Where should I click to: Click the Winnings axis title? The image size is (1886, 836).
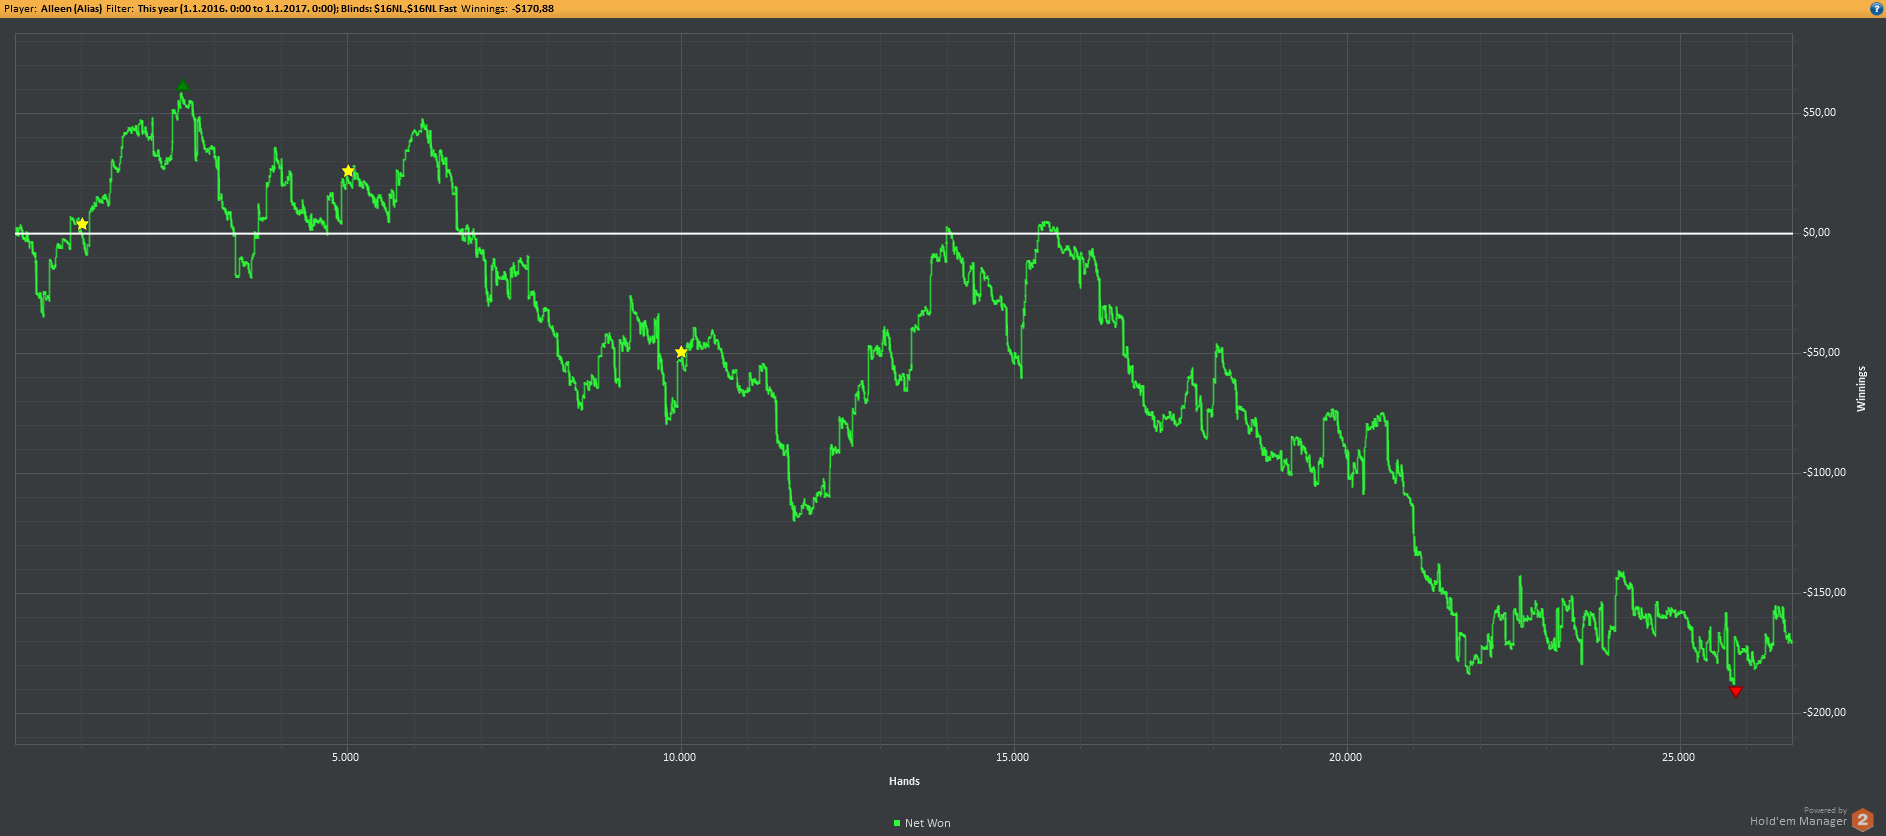point(1861,389)
